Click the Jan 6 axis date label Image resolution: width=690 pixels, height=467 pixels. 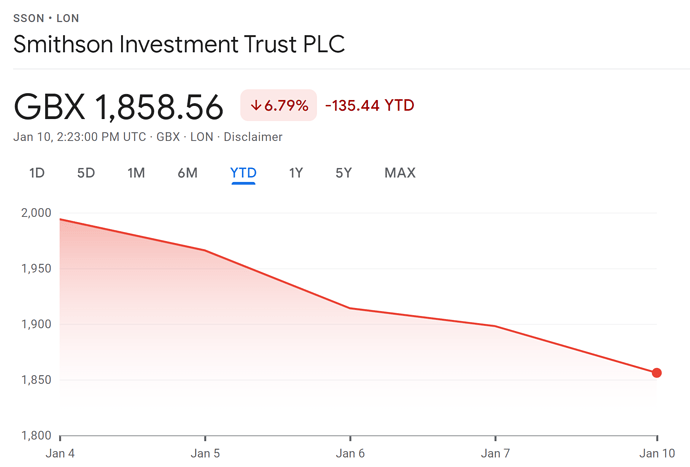(x=350, y=455)
